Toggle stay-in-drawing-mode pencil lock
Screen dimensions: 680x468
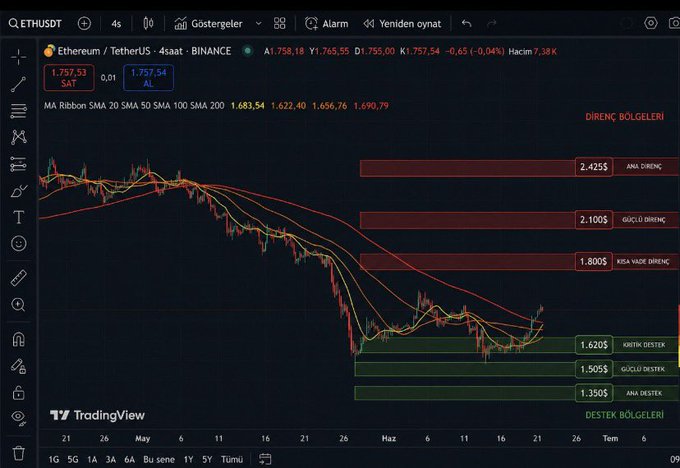click(19, 366)
